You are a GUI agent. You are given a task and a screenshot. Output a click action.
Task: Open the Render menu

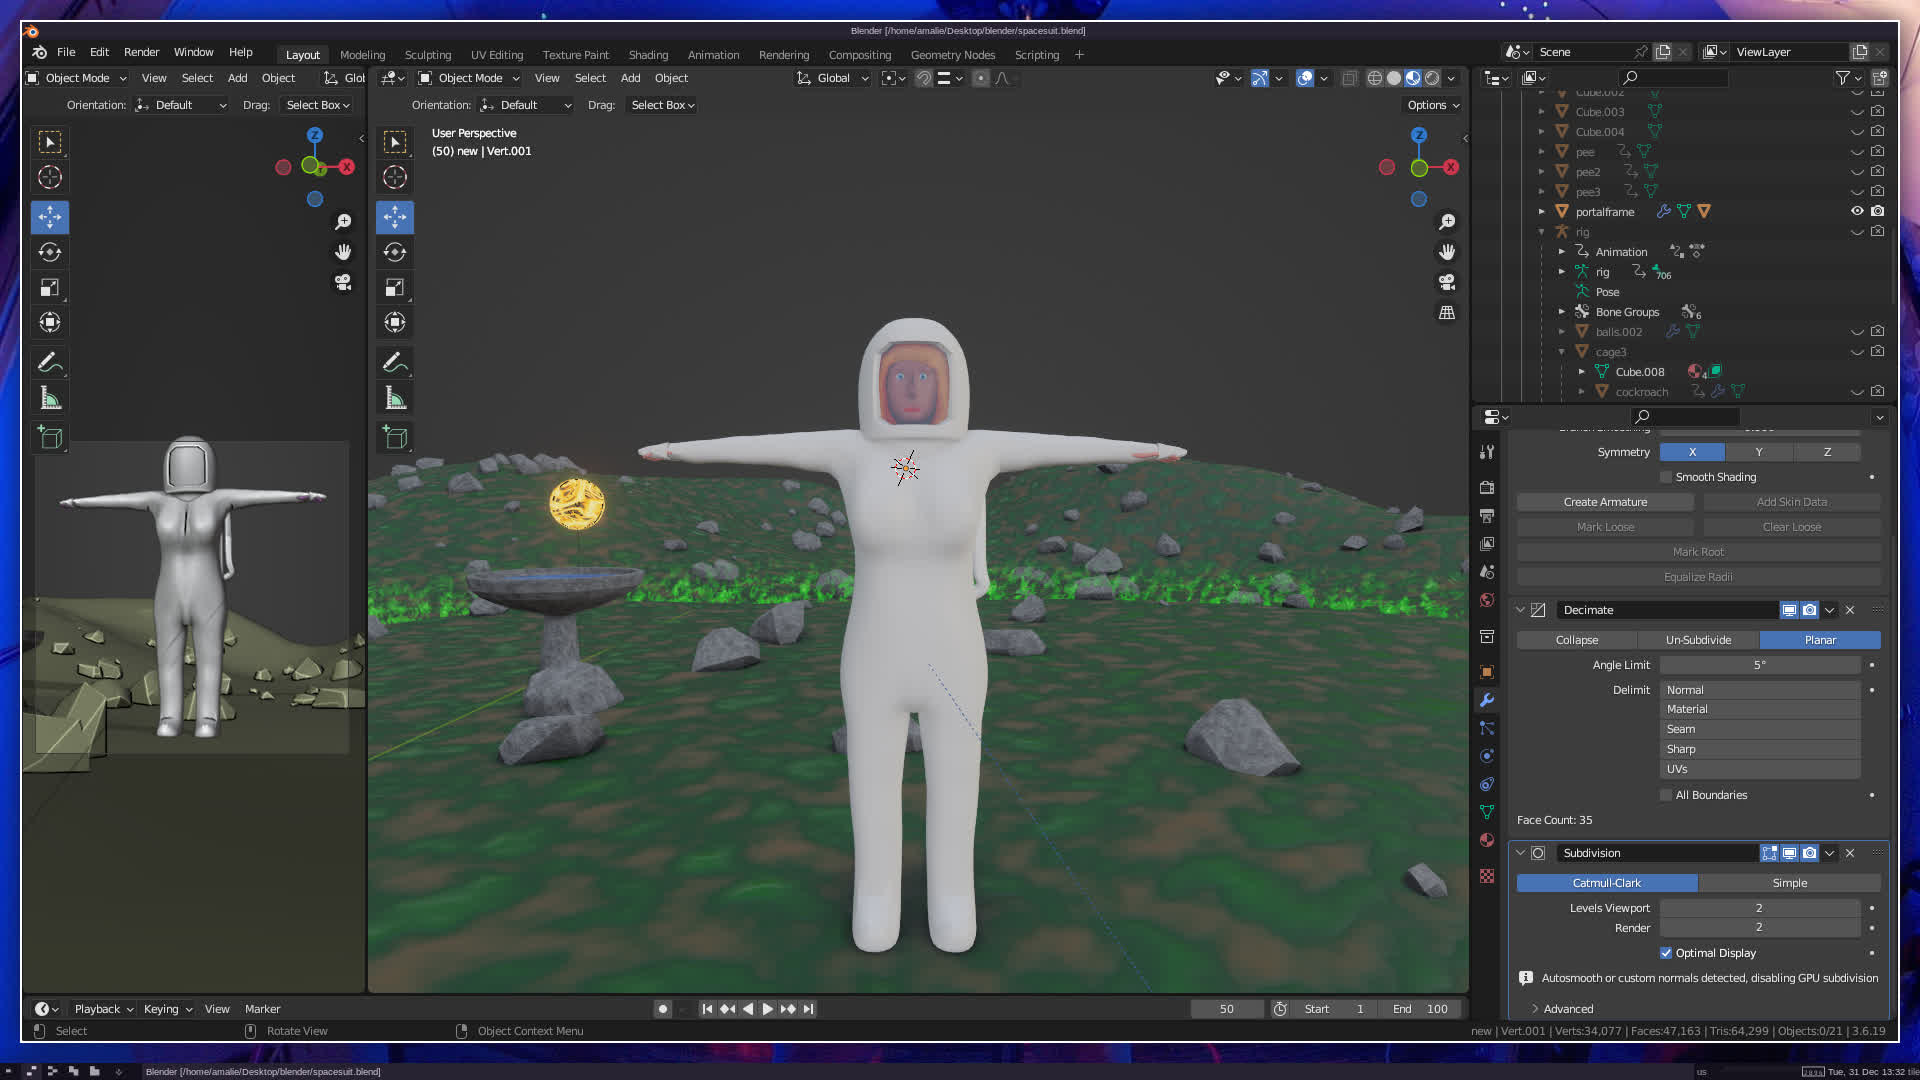[x=141, y=52]
